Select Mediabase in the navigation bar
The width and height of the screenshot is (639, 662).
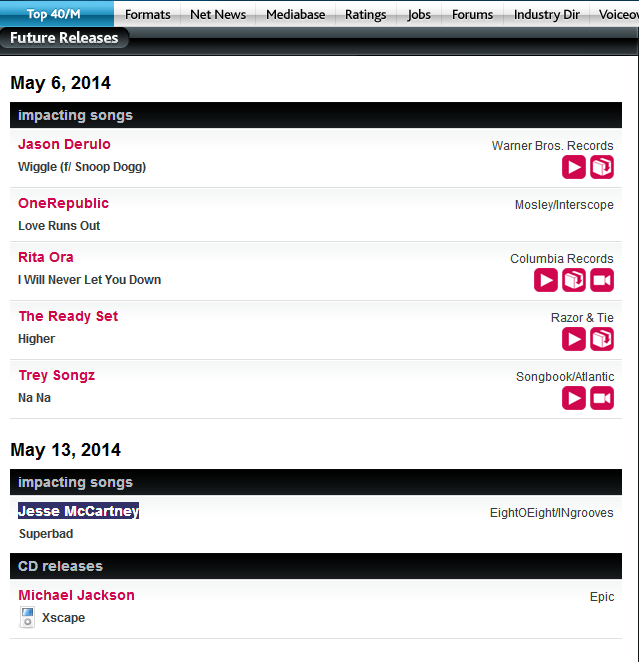coord(298,14)
